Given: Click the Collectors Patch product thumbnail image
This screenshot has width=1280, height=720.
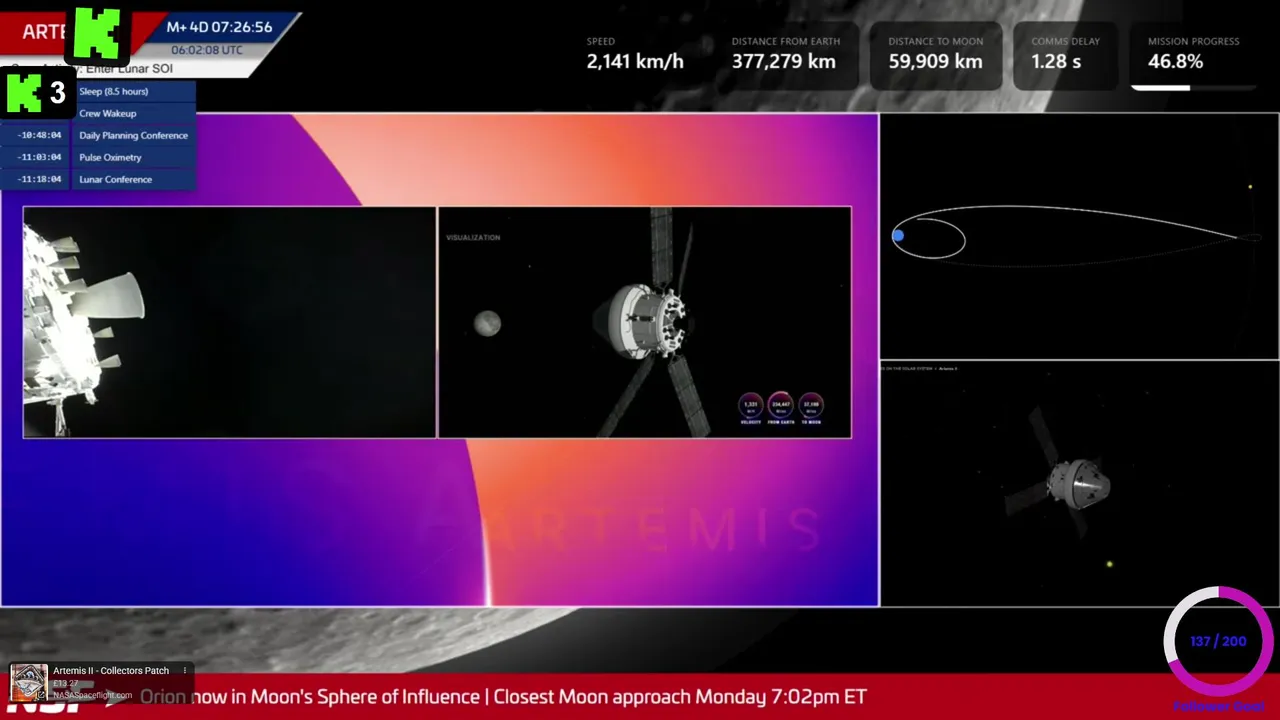Looking at the screenshot, I should pyautogui.click(x=29, y=682).
